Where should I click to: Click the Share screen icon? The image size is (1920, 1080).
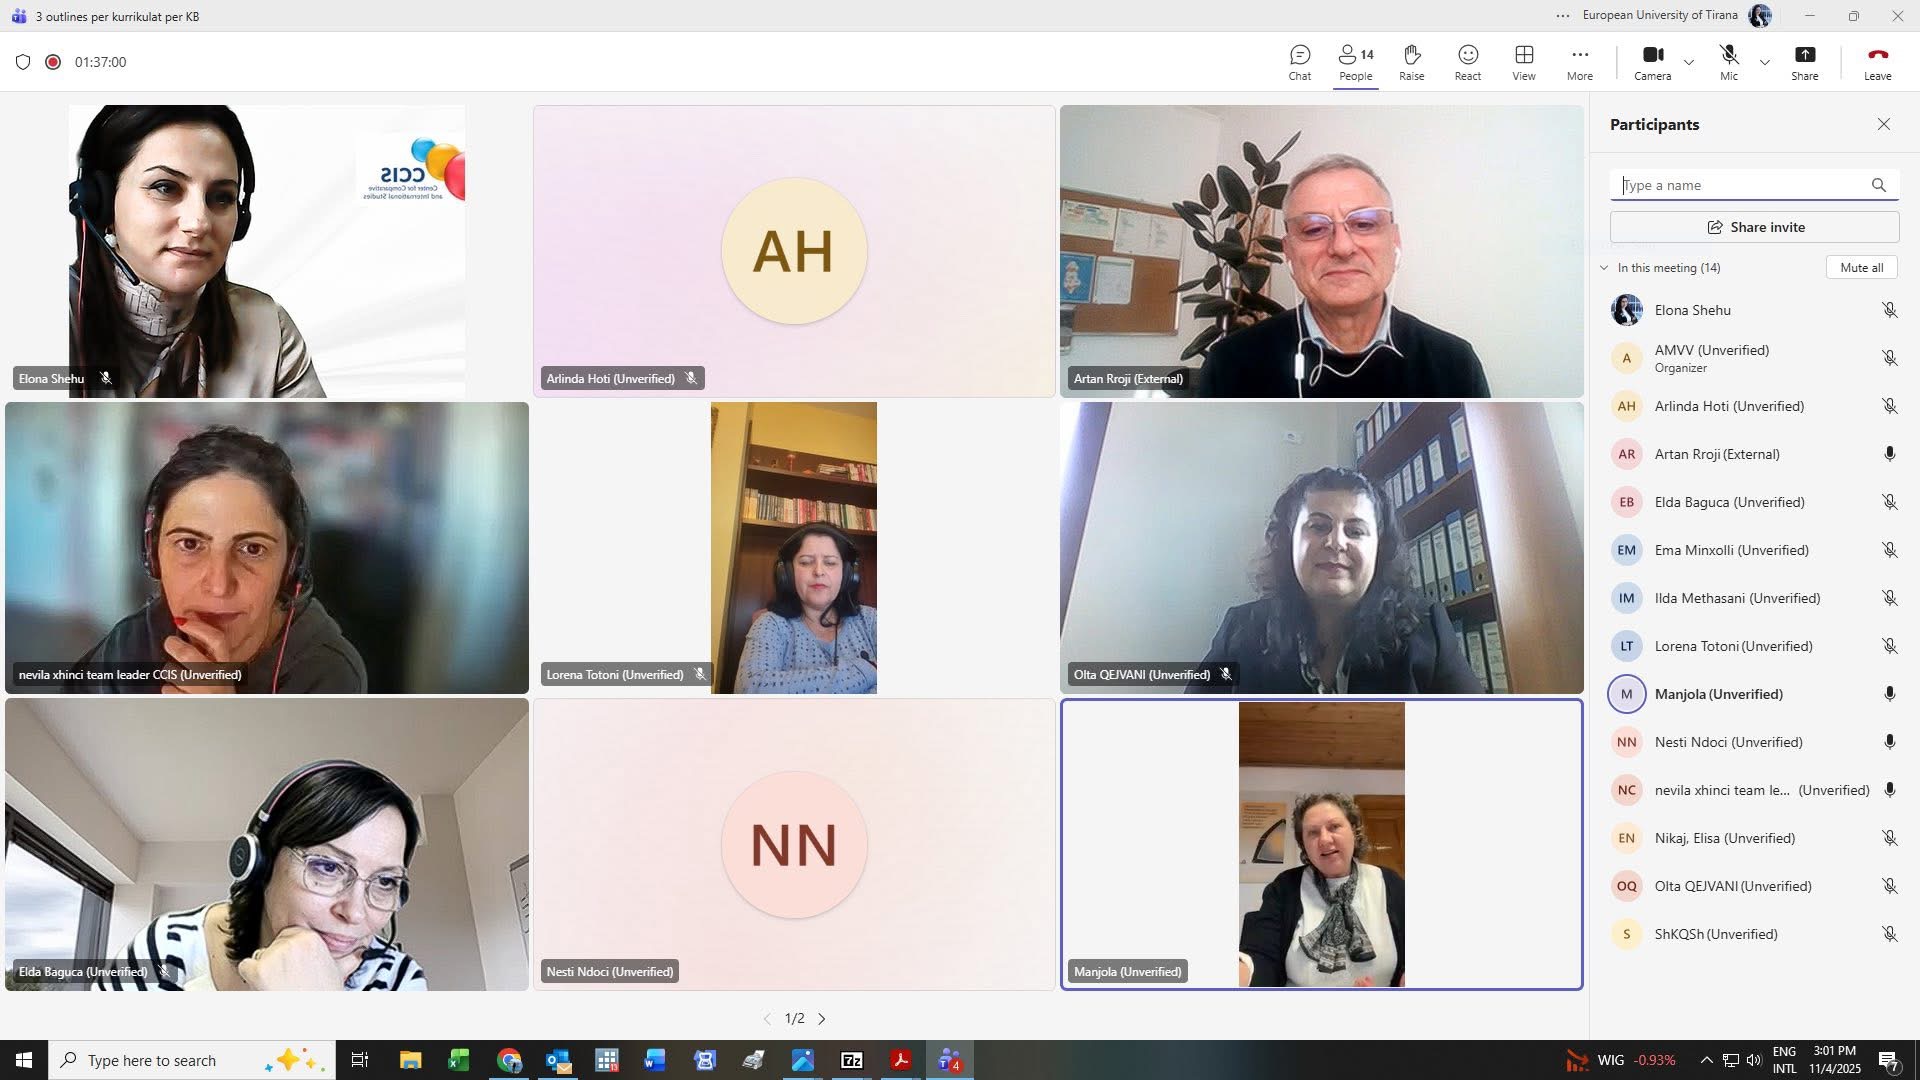click(1804, 62)
